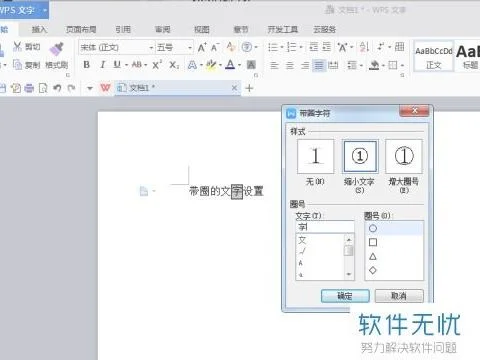Click the Strikethrough AB icon
480x360 pixels.
point(137,64)
